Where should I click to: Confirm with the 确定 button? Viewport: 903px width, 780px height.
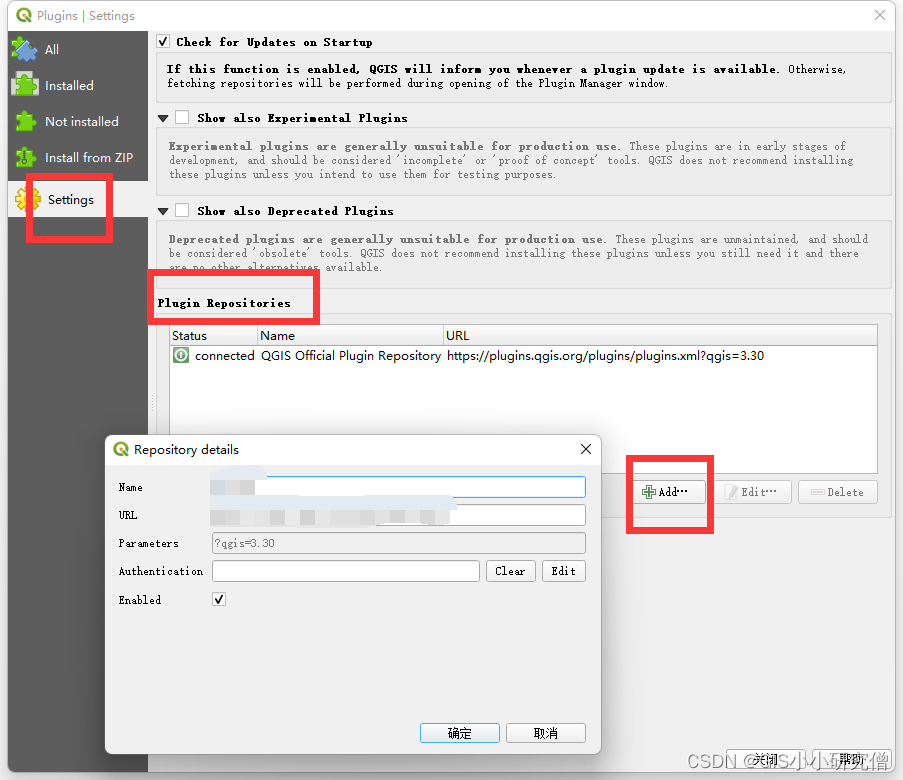[x=460, y=733]
